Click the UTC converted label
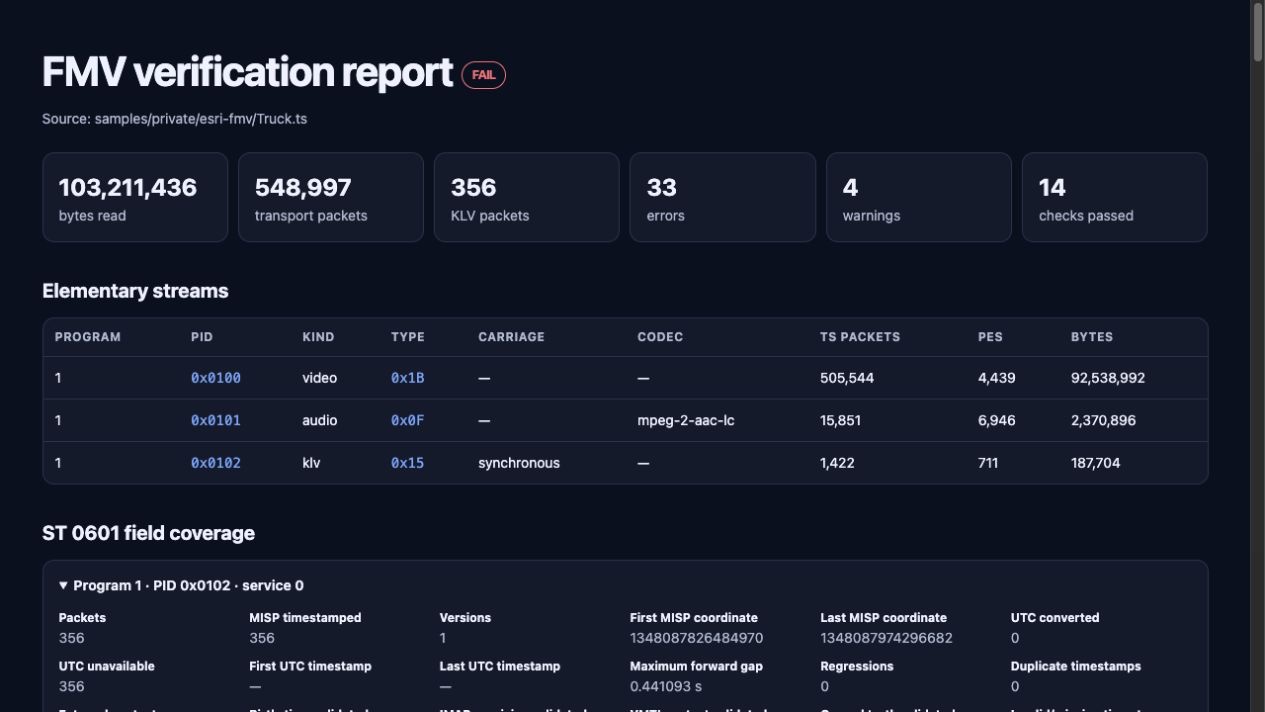1265x712 pixels. point(1055,618)
